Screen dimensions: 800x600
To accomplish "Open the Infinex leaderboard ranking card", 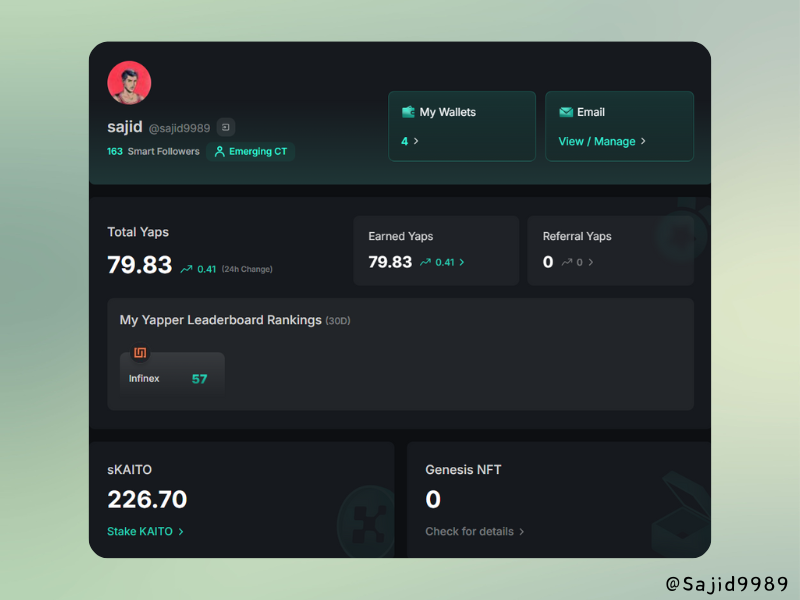I will pos(172,374).
